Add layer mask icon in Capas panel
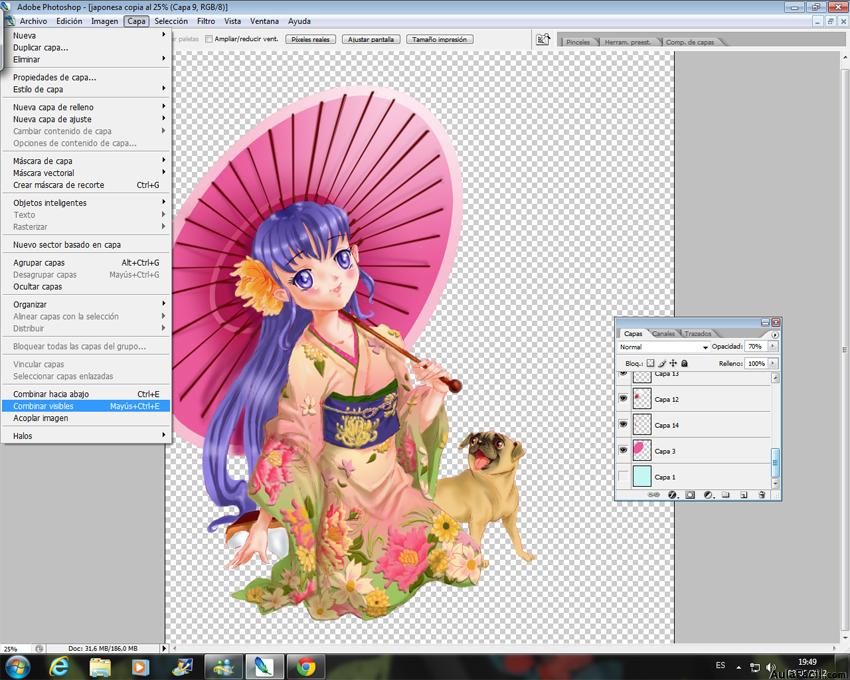The image size is (850, 680). click(690, 495)
